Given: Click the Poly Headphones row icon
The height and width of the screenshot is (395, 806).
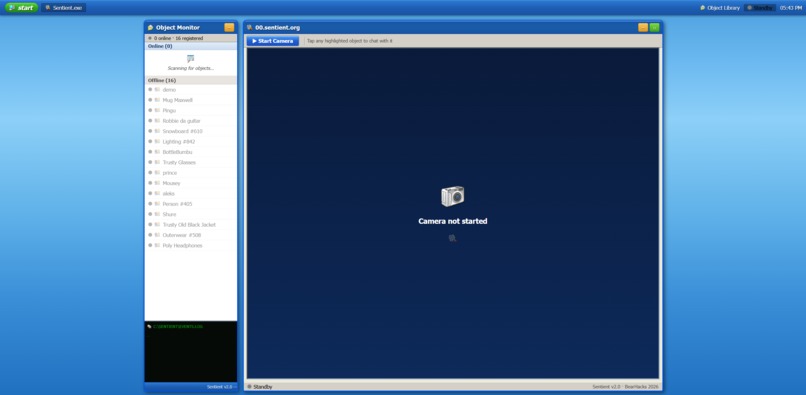Looking at the screenshot, I should tap(157, 245).
